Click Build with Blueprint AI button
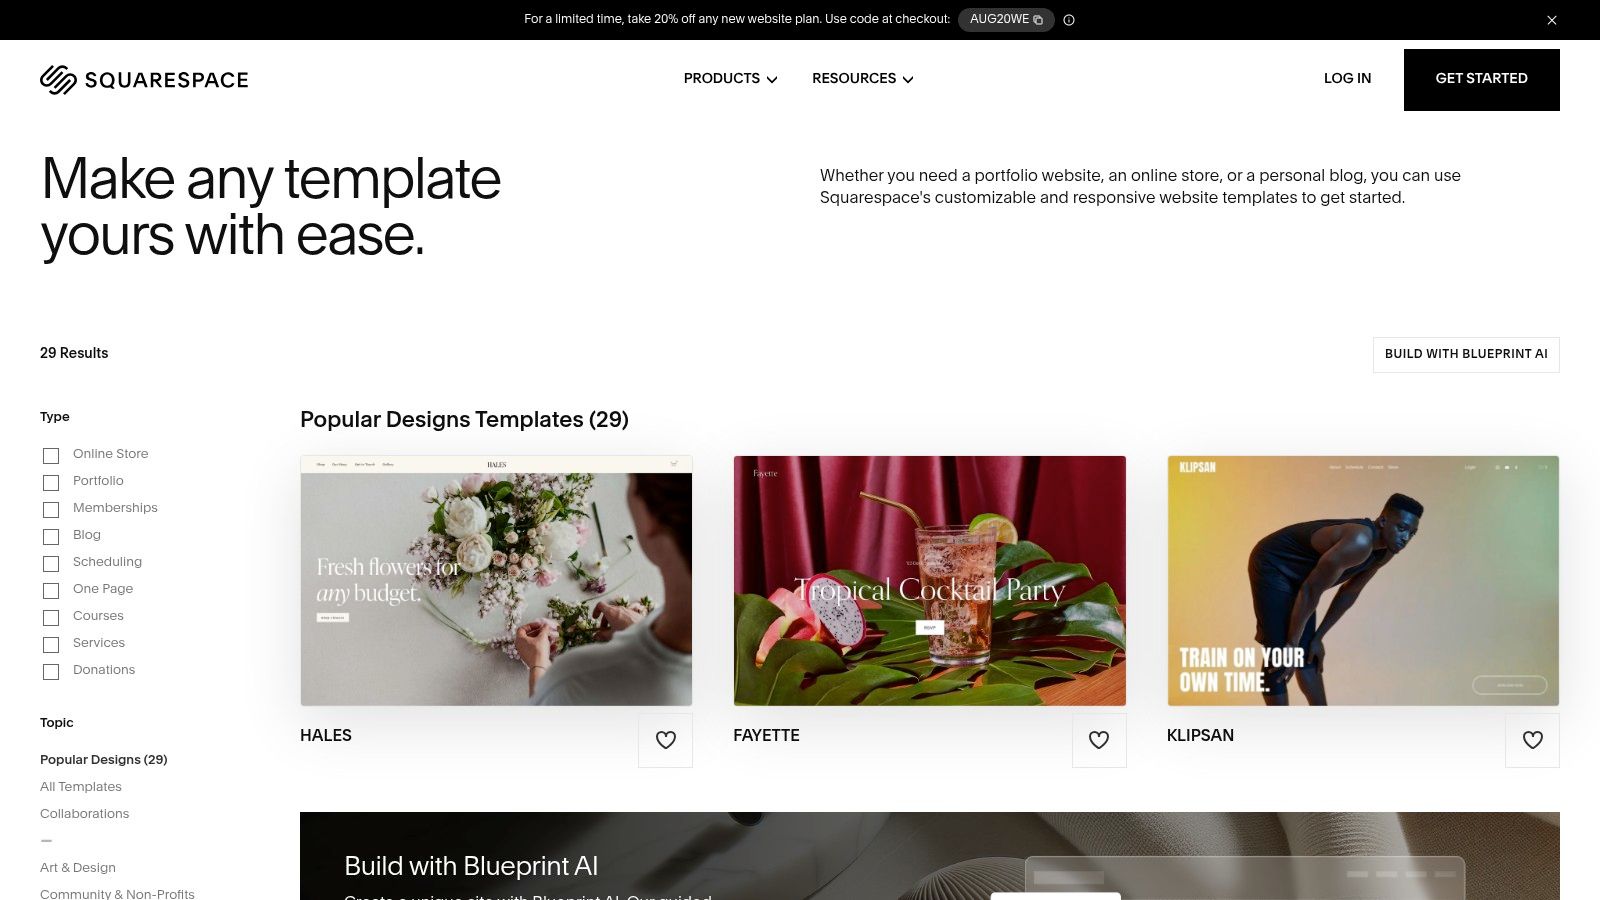Screen dimensions: 1600x900 click(1466, 354)
